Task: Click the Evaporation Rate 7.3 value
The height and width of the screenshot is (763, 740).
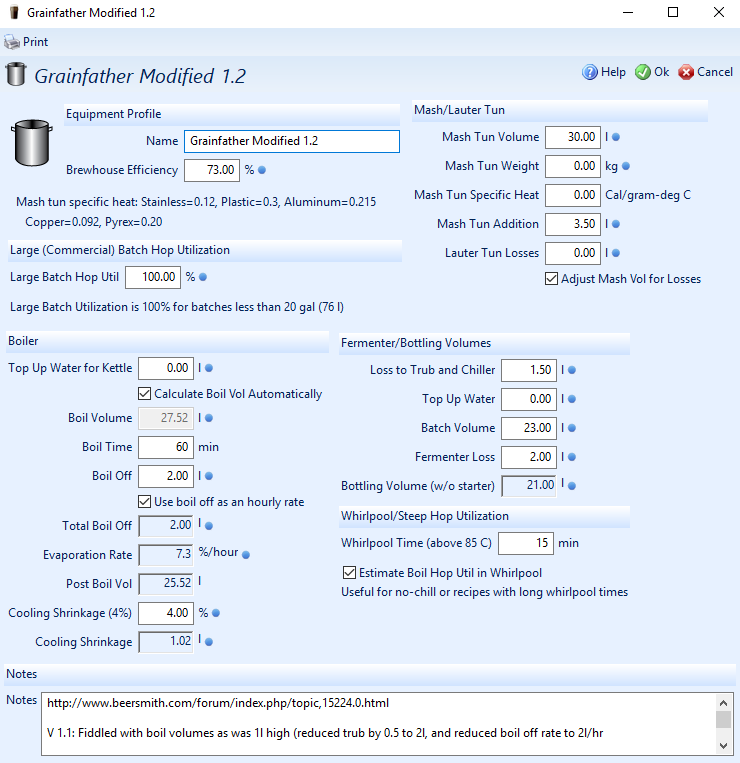Action: pos(166,555)
